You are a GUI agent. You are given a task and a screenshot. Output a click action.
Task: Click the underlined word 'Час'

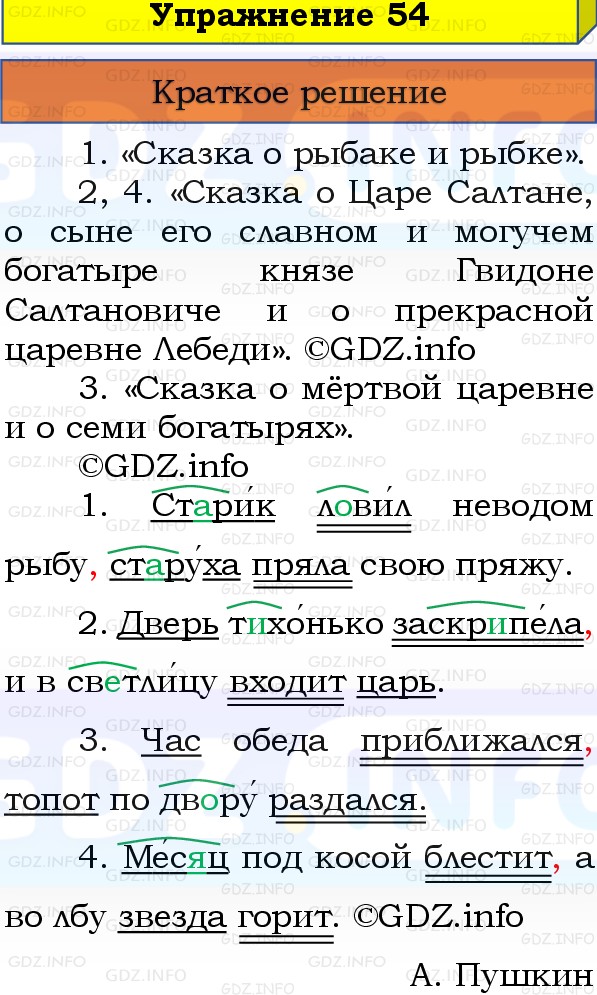click(x=171, y=741)
